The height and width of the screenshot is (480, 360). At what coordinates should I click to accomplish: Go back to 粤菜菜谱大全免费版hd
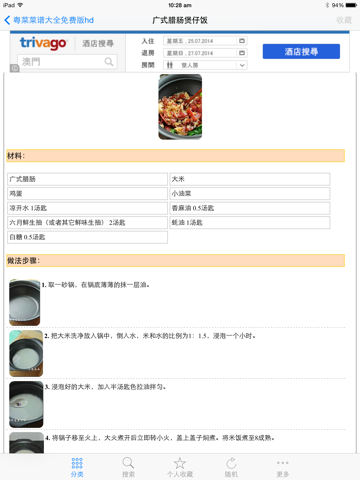tap(49, 20)
